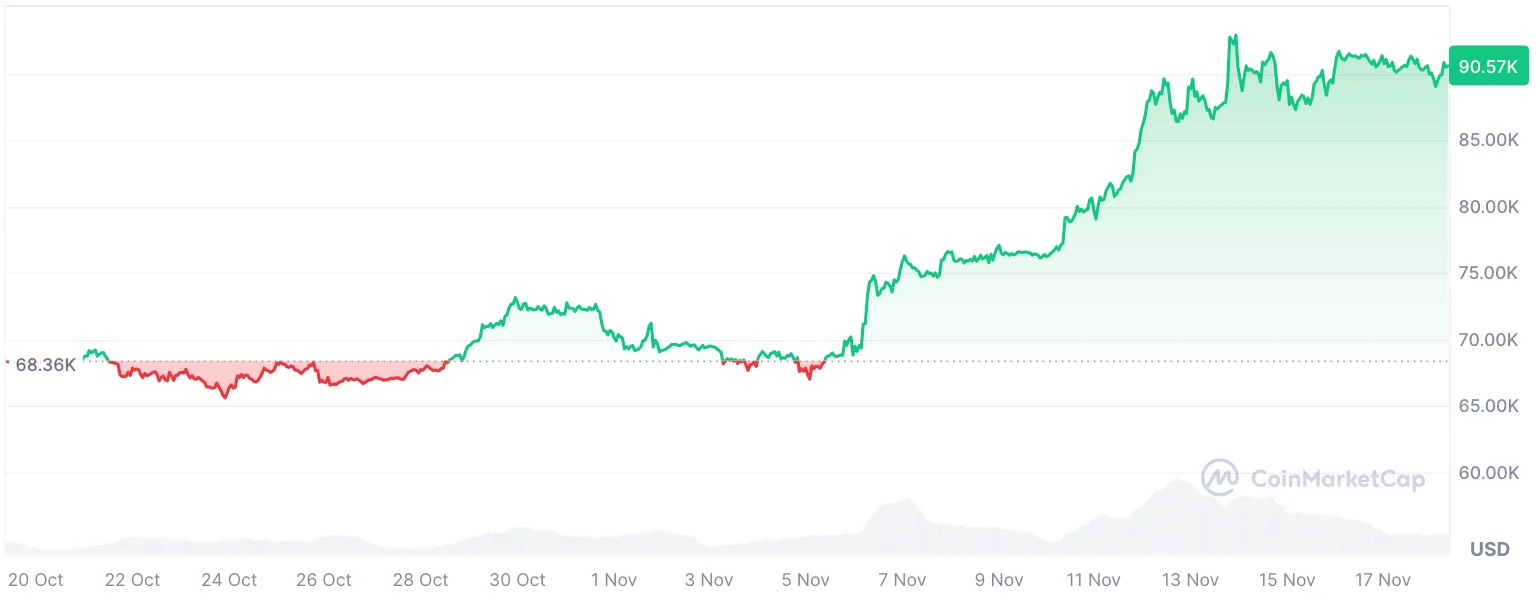
Task: Select the 17 Nov date label
Action: (1383, 580)
